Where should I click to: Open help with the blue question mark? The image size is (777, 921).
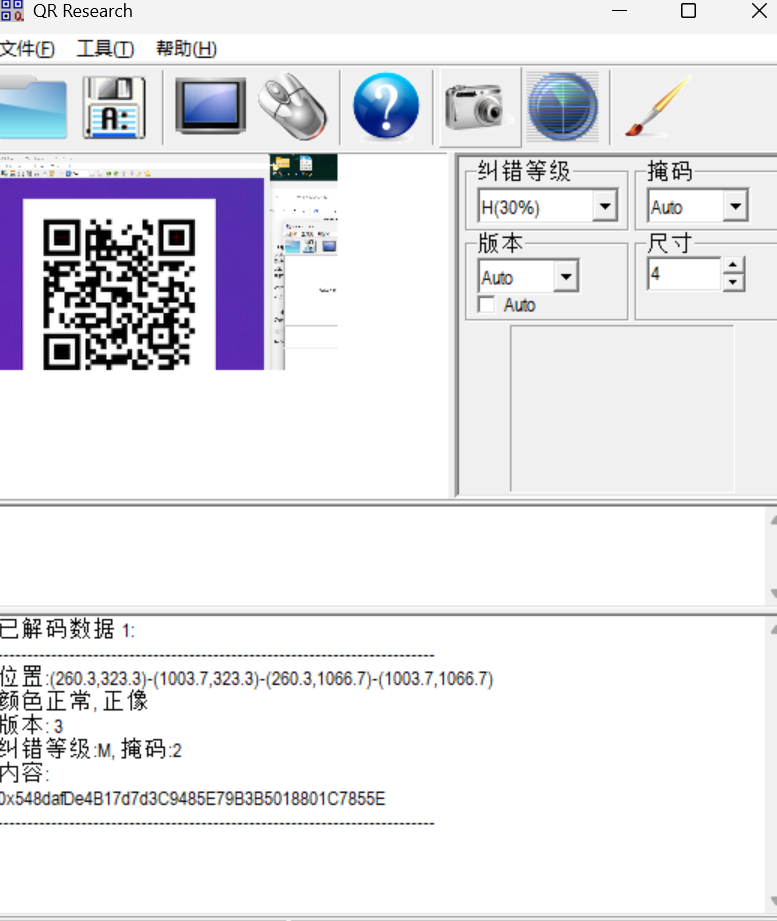tap(386, 106)
